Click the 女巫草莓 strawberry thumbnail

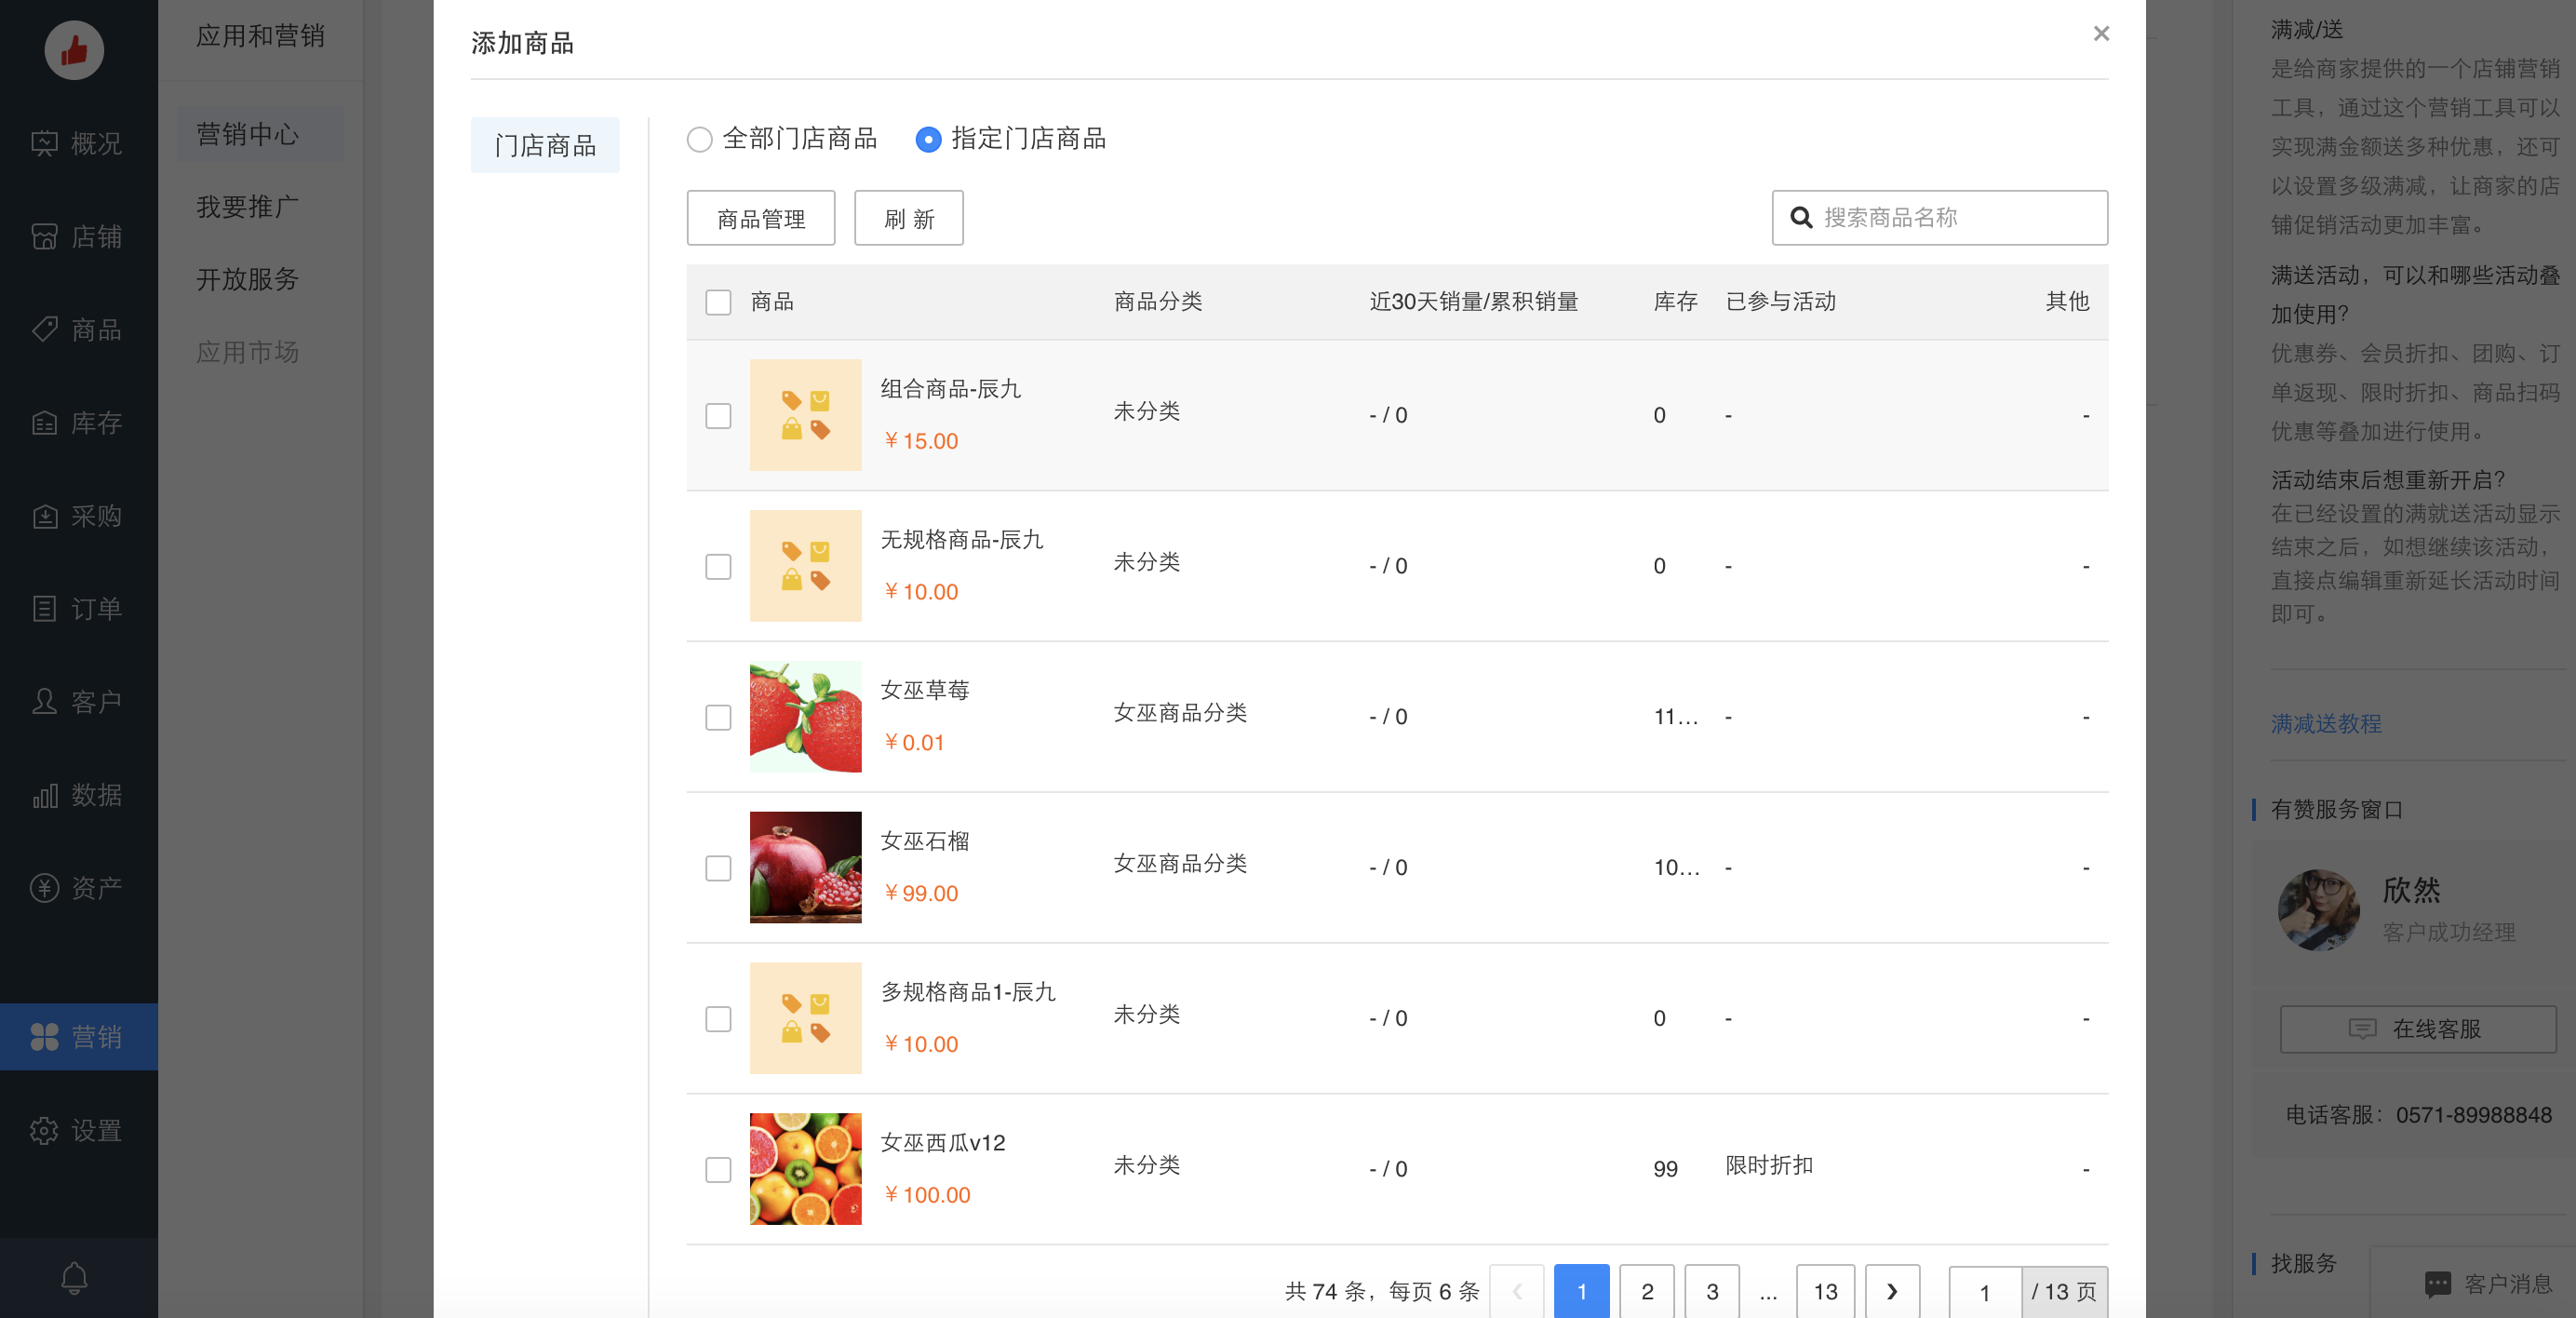click(x=805, y=716)
